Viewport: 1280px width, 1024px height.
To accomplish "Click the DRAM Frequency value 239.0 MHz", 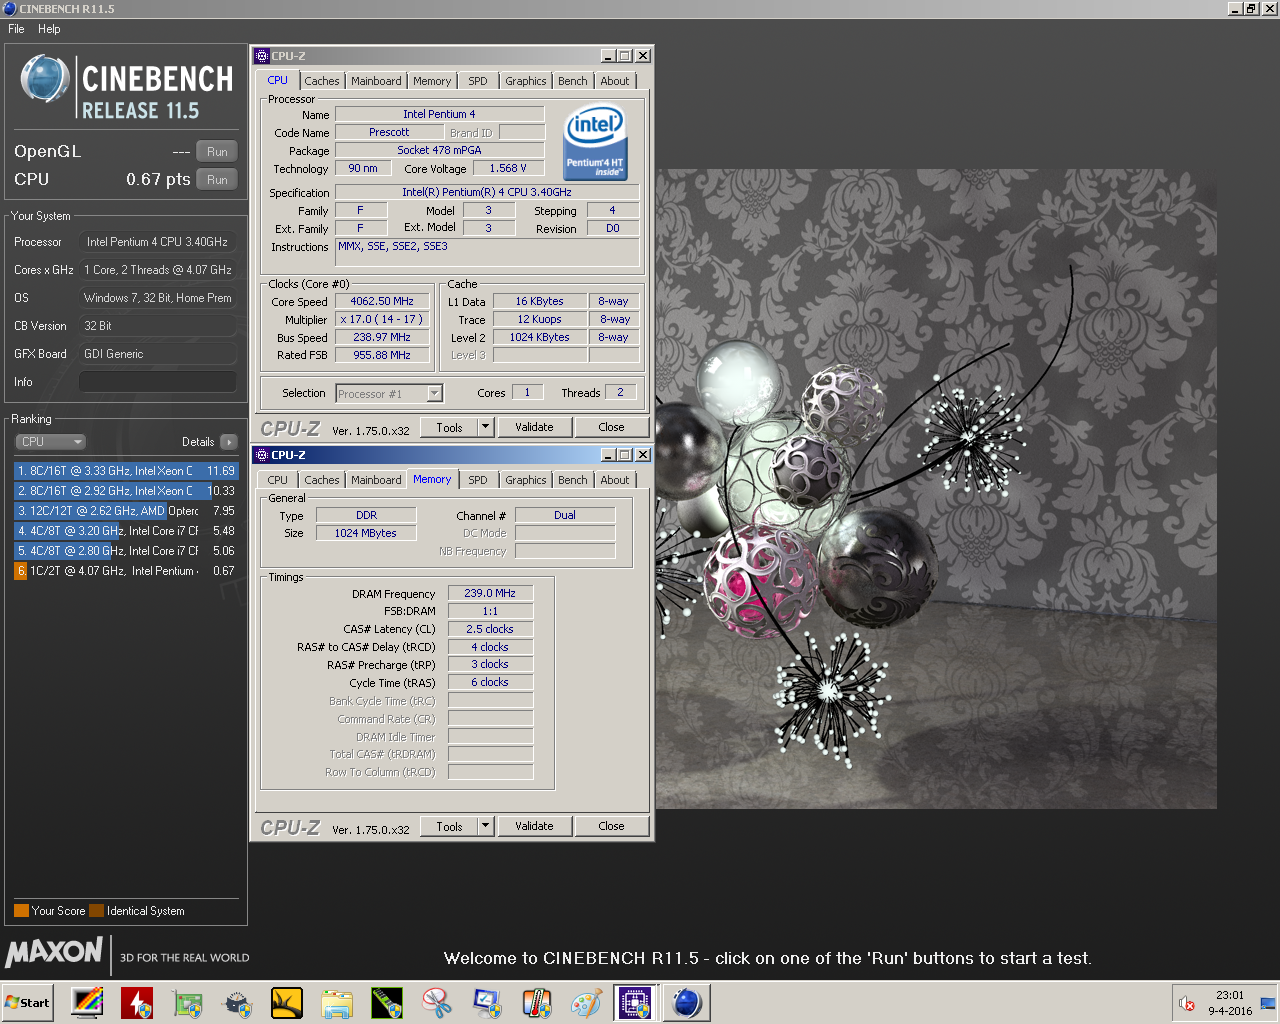I will (490, 593).
